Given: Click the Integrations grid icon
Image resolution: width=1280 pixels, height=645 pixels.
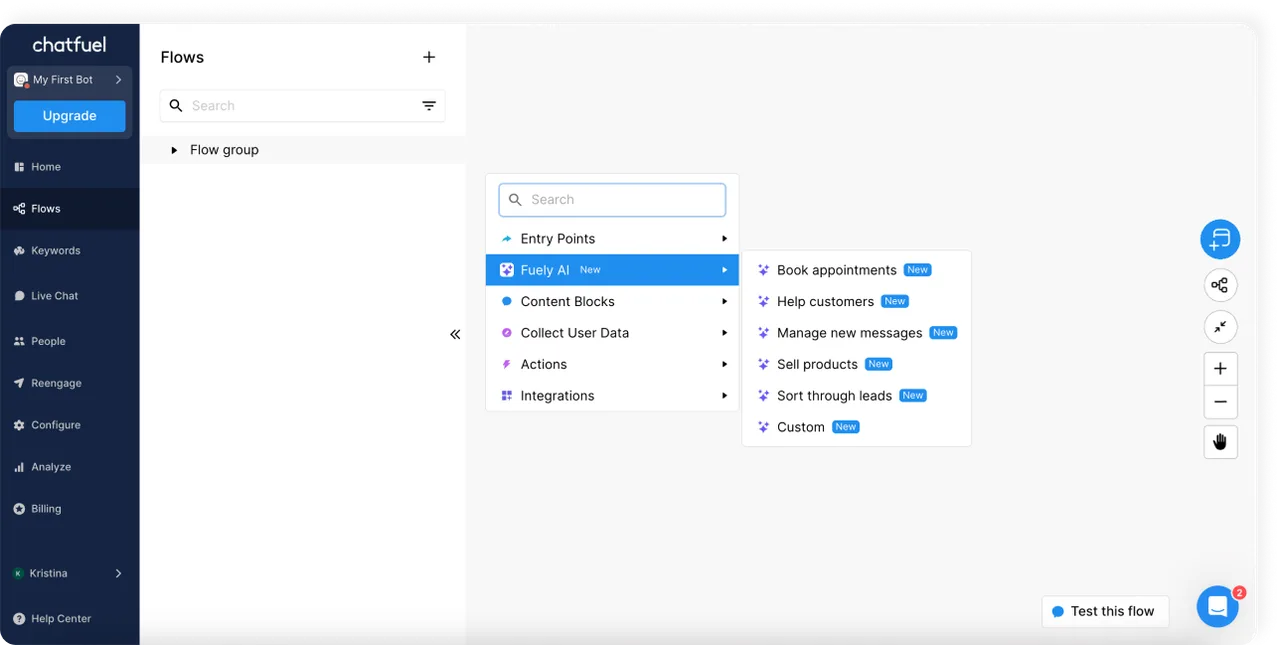Looking at the screenshot, I should 507,396.
